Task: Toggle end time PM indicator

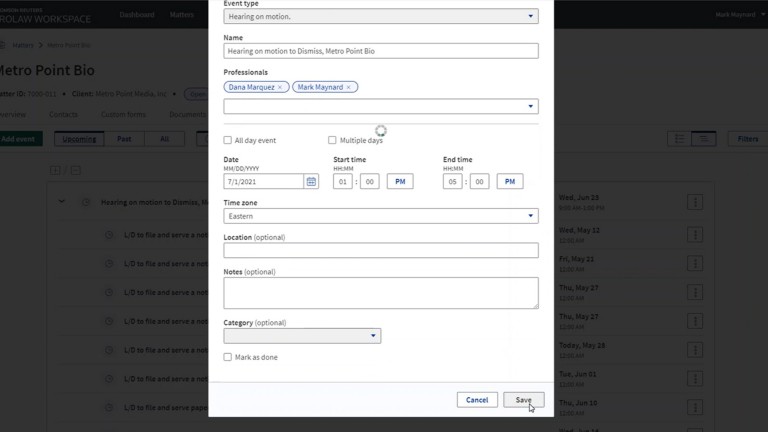Action: click(510, 182)
